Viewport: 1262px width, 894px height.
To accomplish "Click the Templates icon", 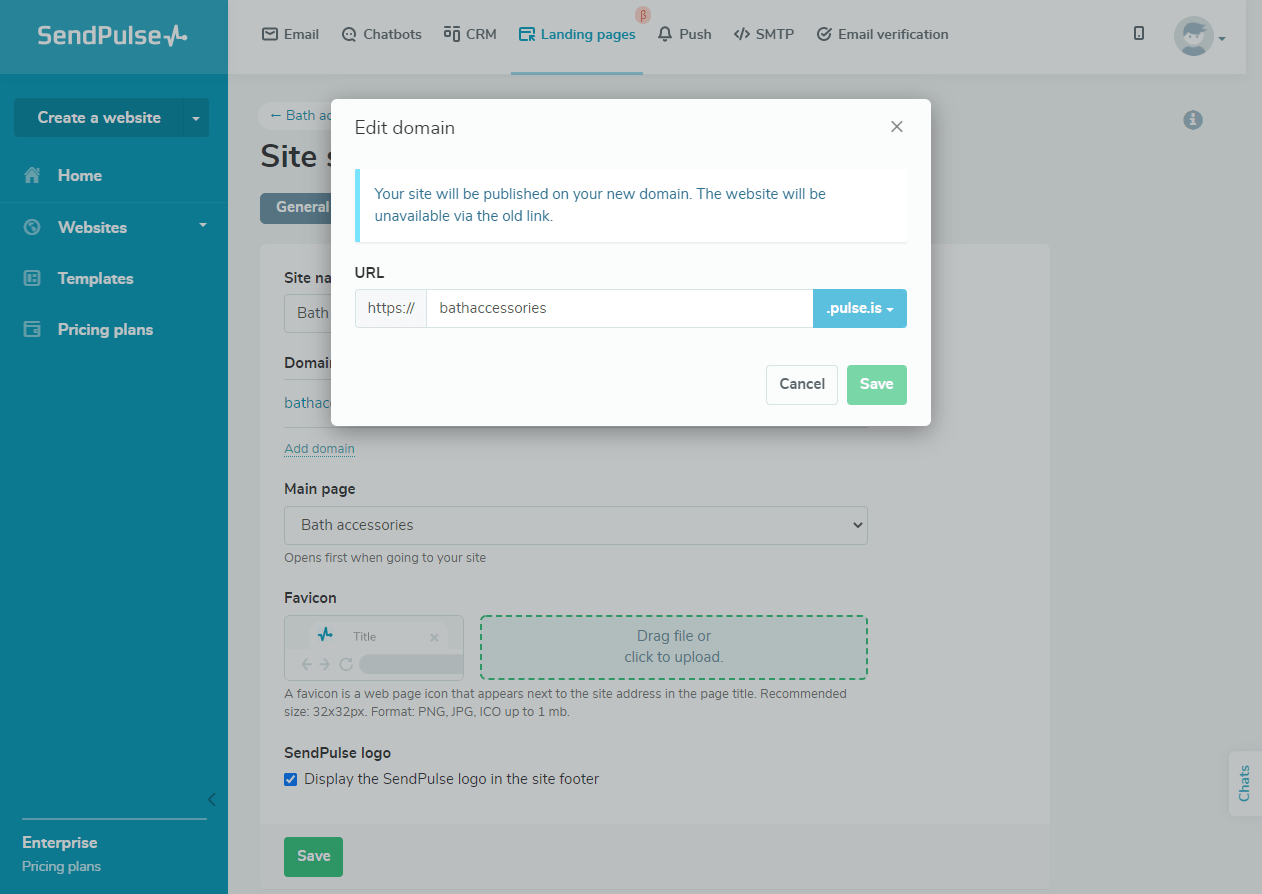I will coord(32,278).
